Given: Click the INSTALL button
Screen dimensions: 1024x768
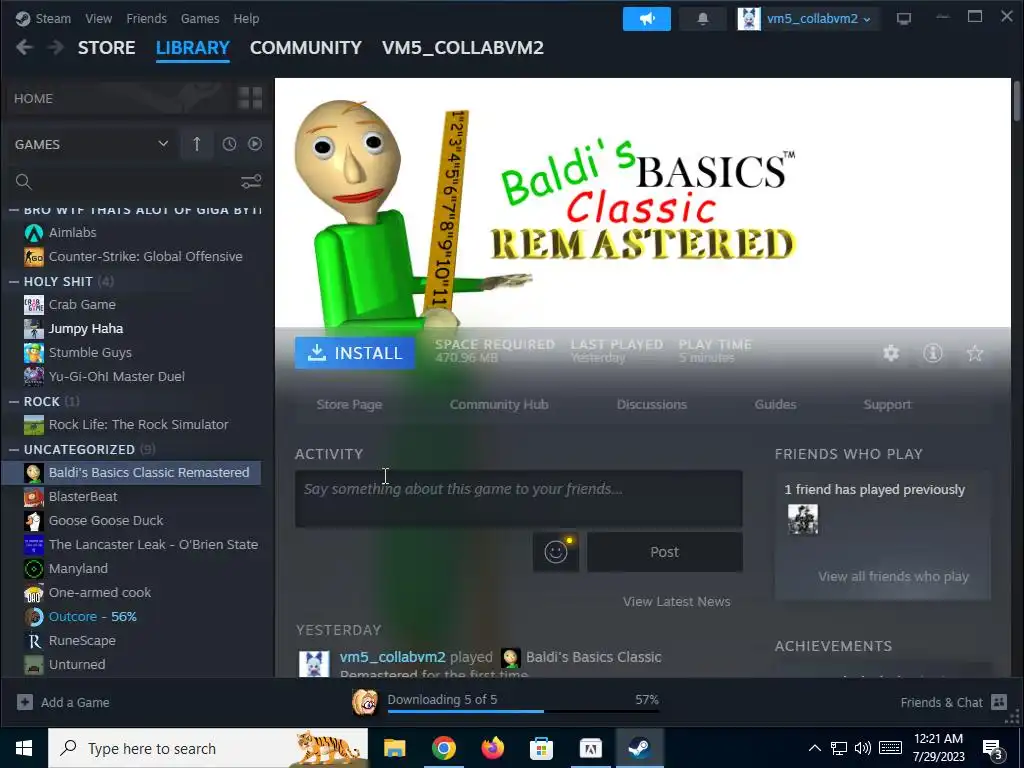Looking at the screenshot, I should [355, 353].
